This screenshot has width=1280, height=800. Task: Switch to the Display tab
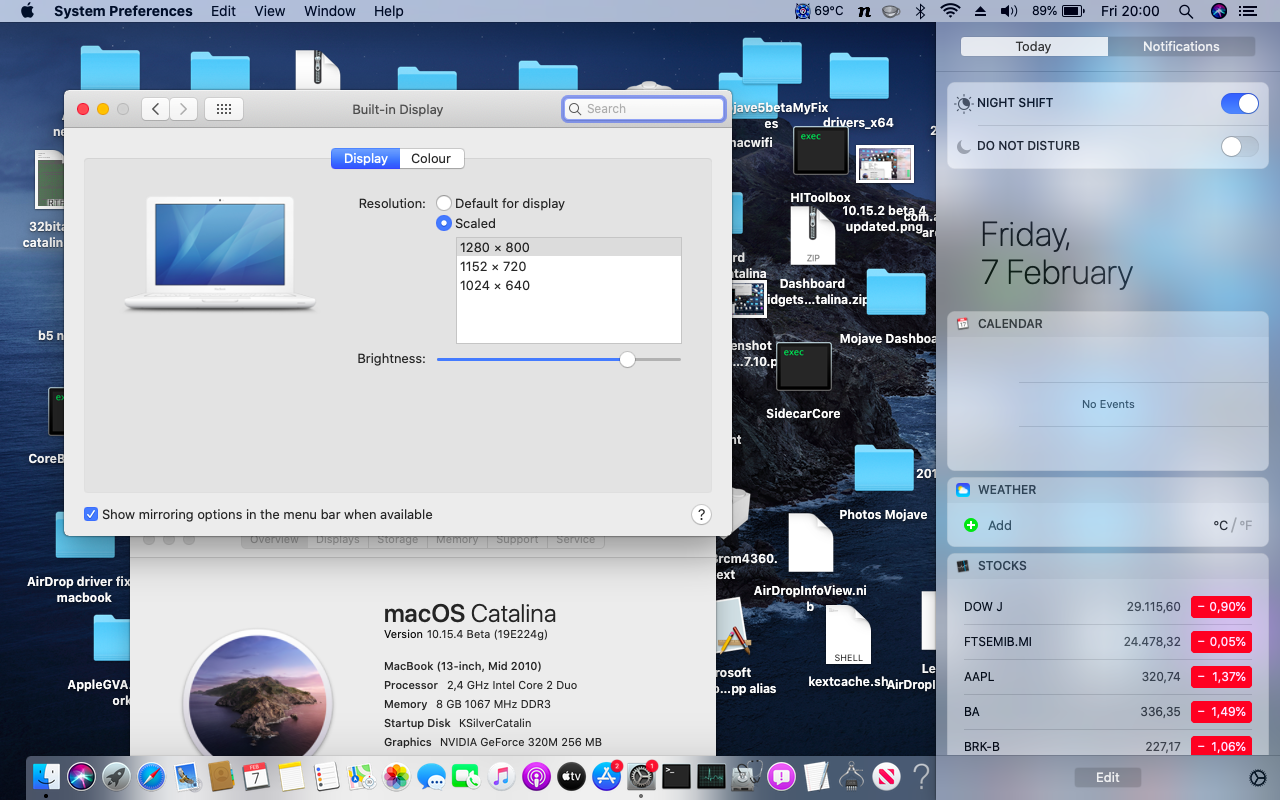[x=366, y=158]
